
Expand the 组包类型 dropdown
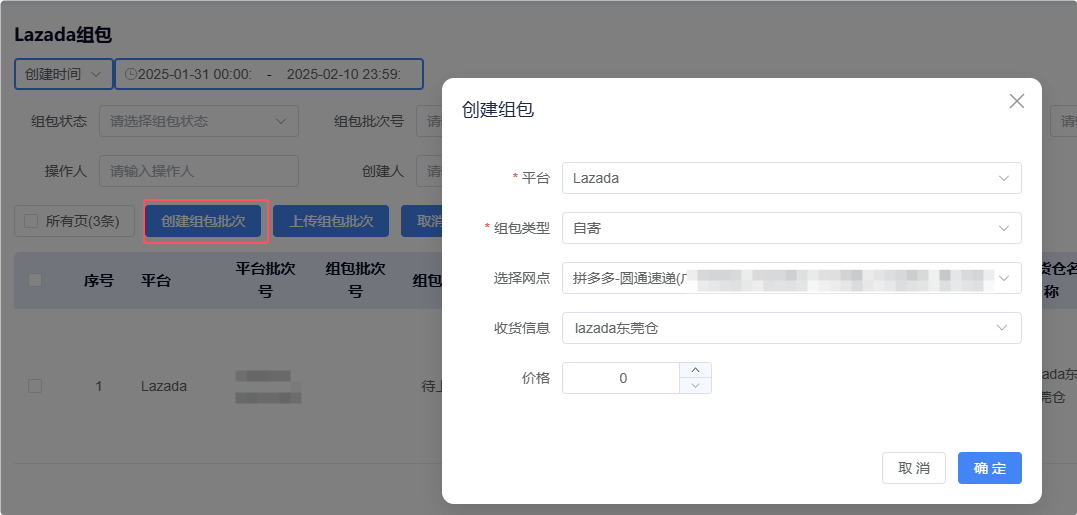[790, 228]
